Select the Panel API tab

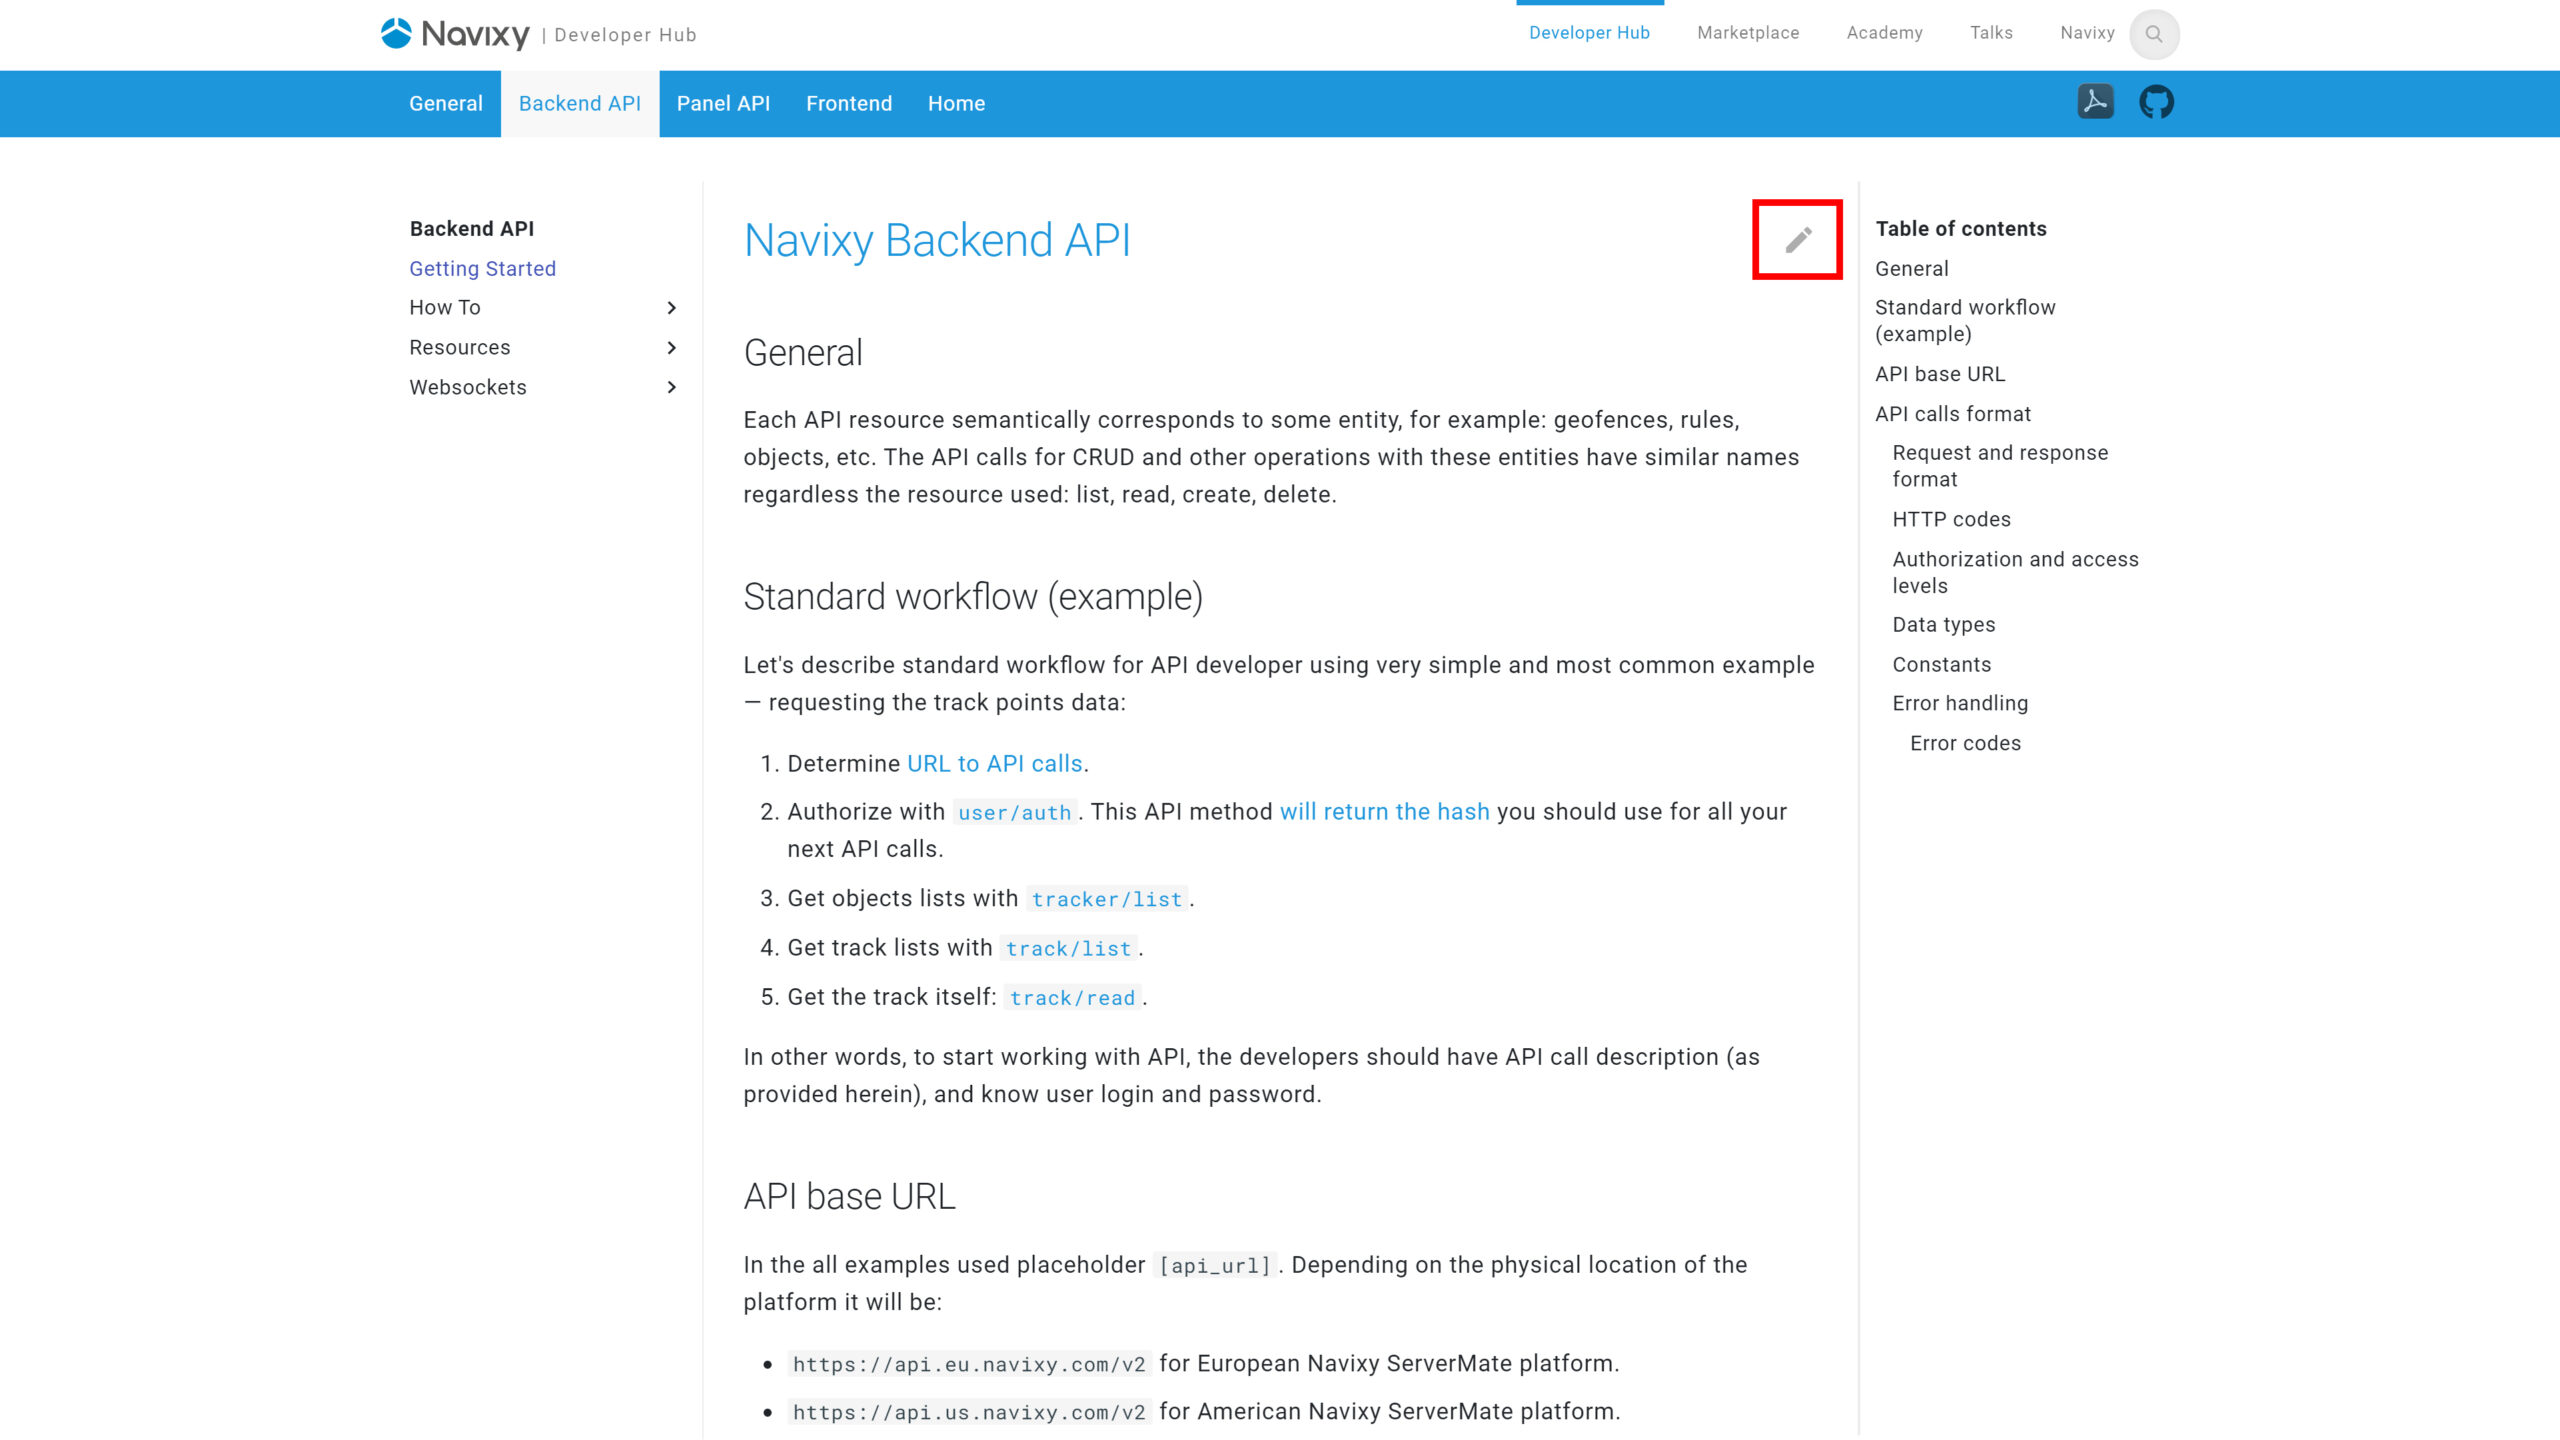click(723, 102)
